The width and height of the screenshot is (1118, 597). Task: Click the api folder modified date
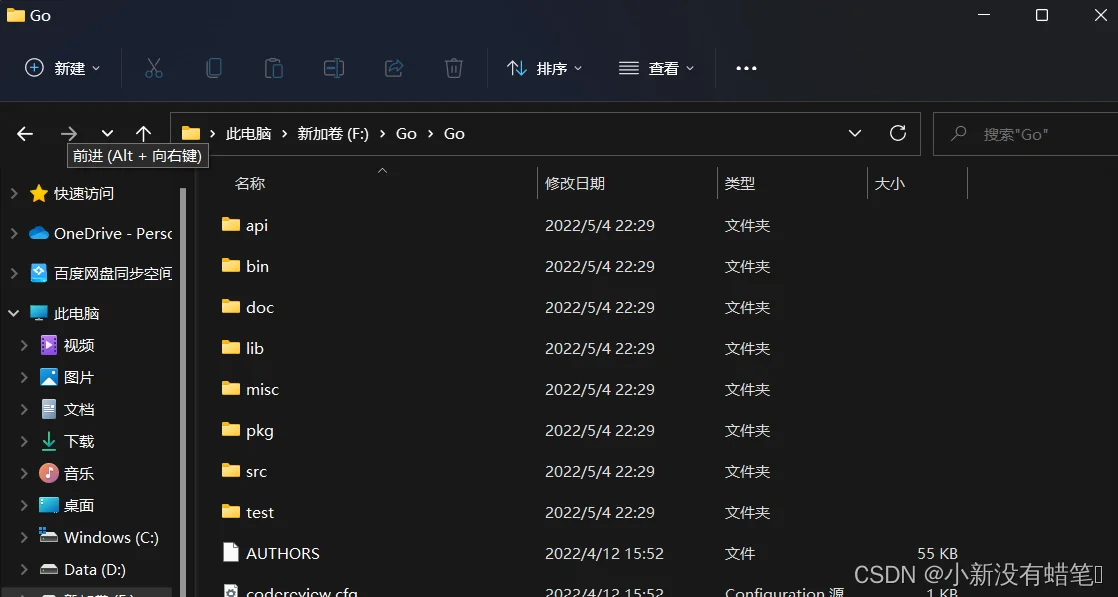click(x=600, y=225)
